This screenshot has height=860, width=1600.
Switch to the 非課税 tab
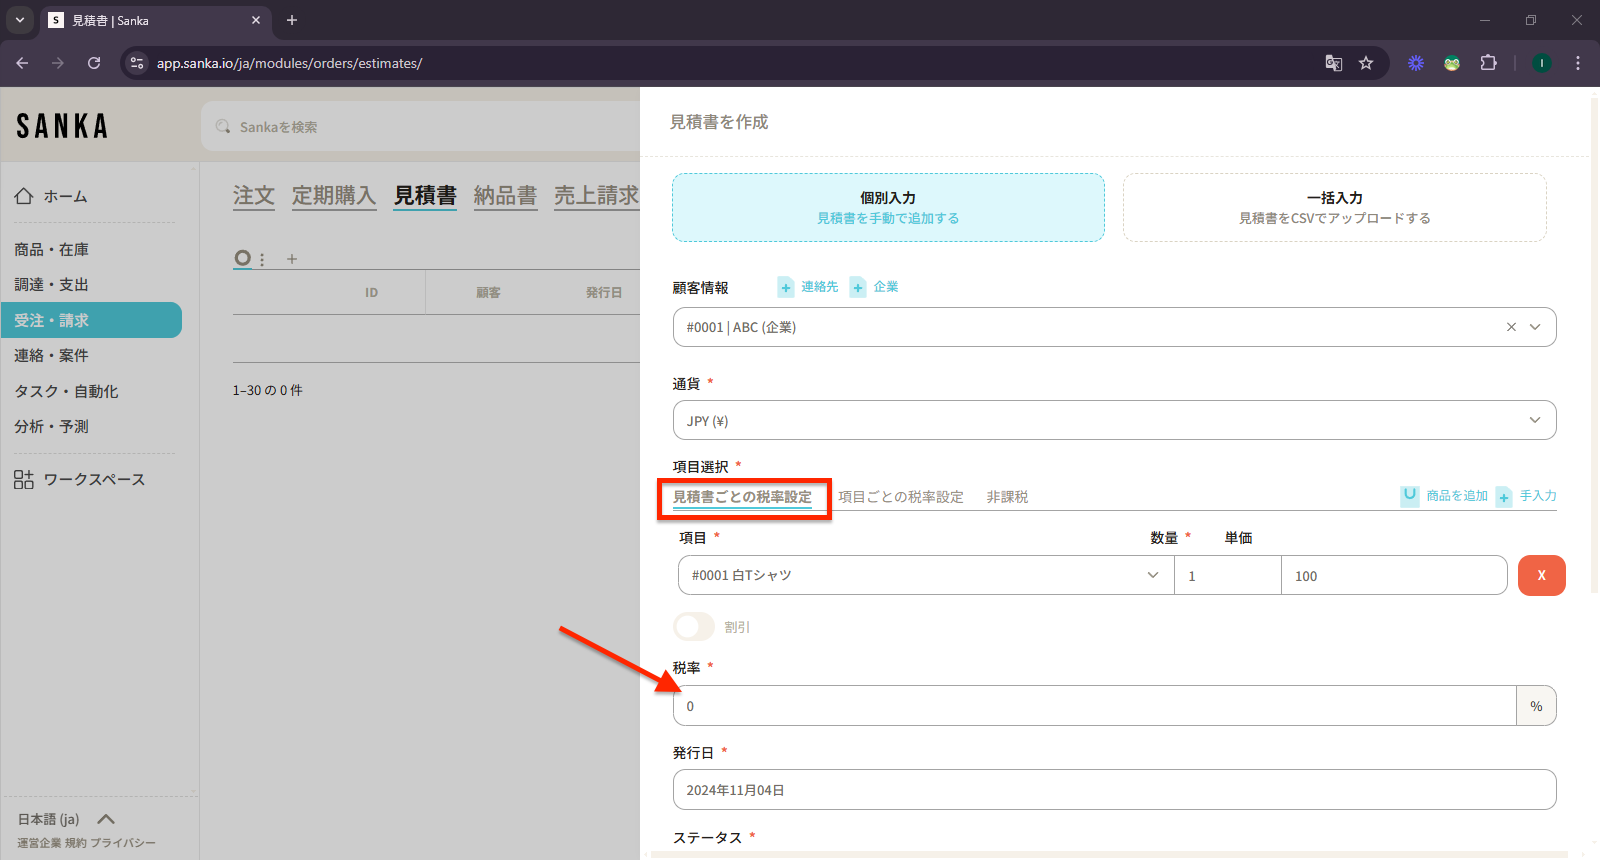point(1007,497)
